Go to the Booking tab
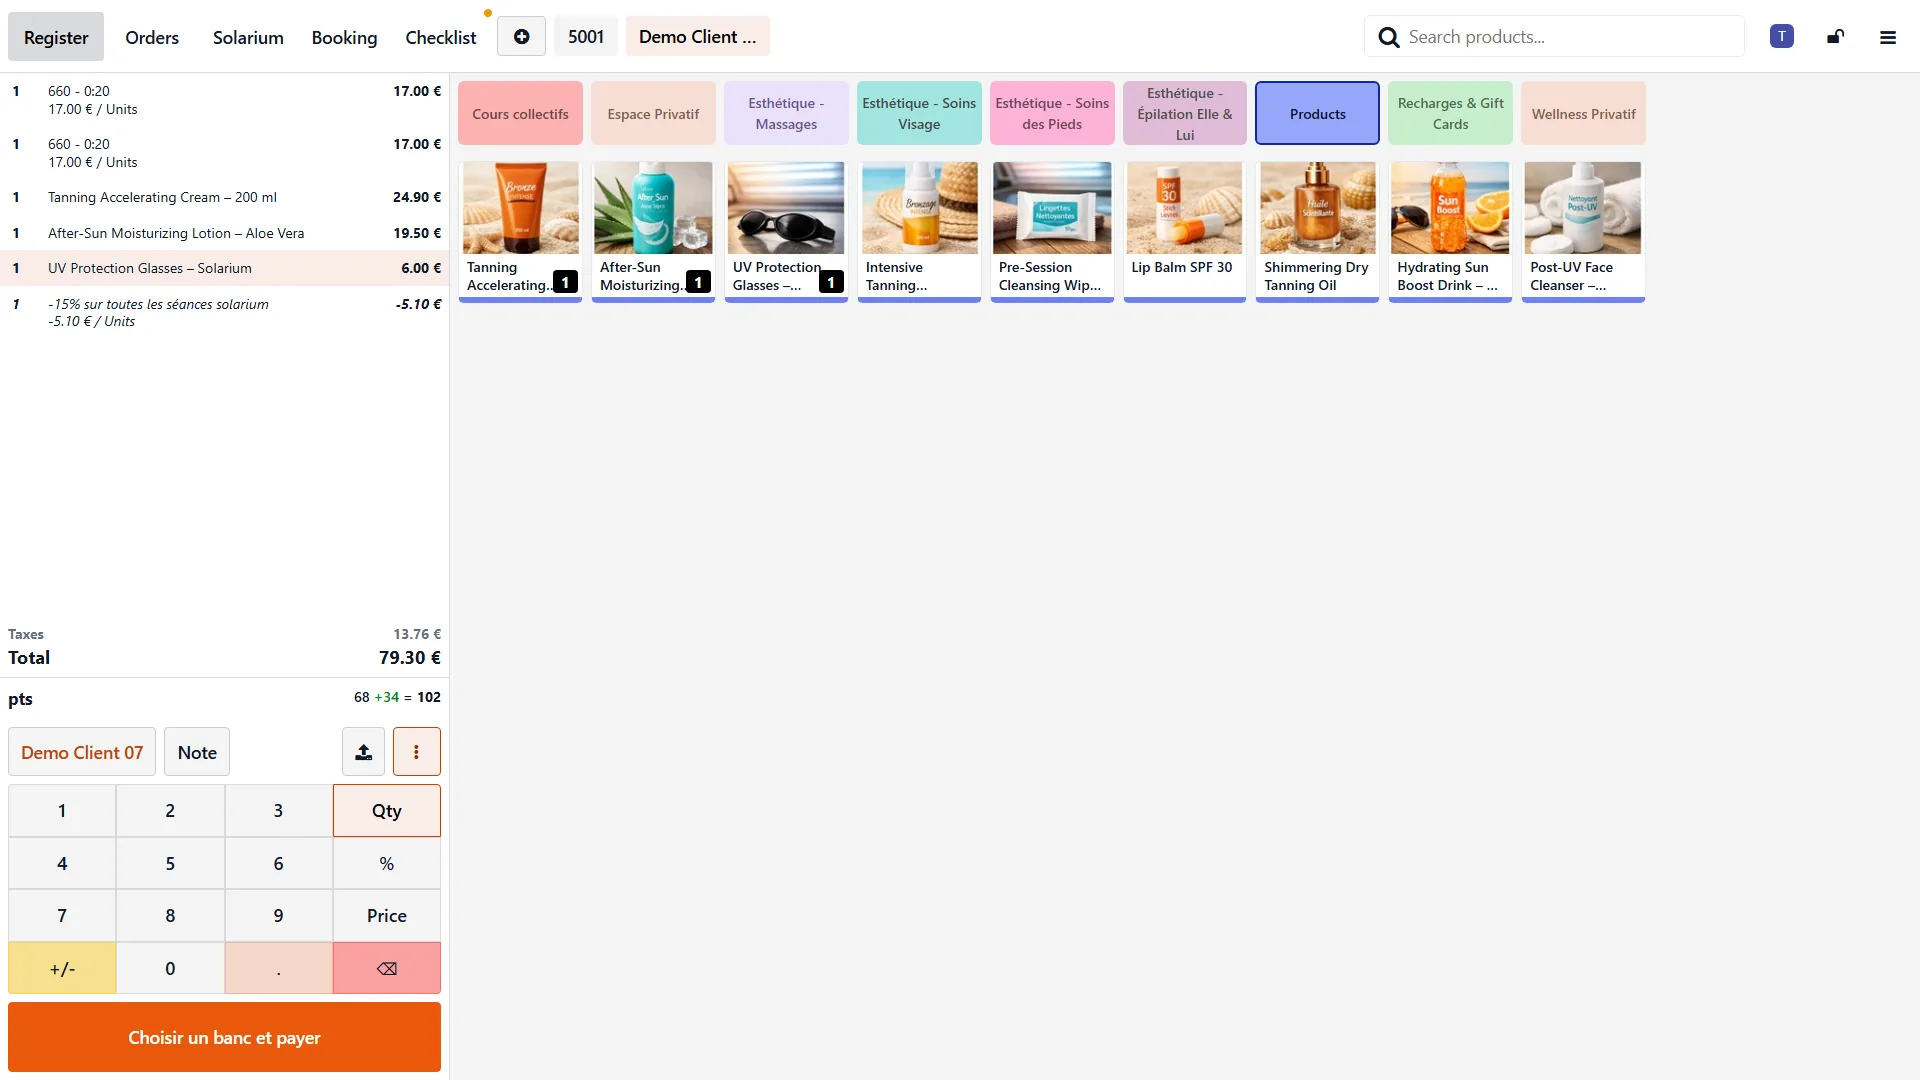 pyautogui.click(x=344, y=37)
